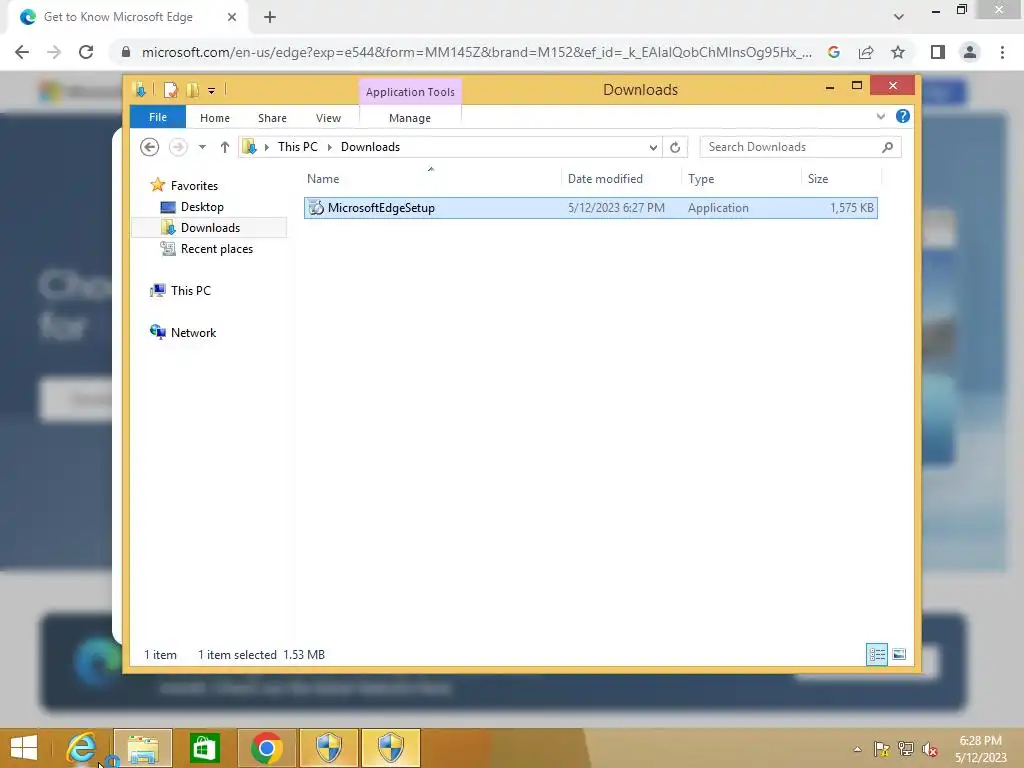The image size is (1024, 768).
Task: Open a new Chrome tab
Action: (x=270, y=18)
